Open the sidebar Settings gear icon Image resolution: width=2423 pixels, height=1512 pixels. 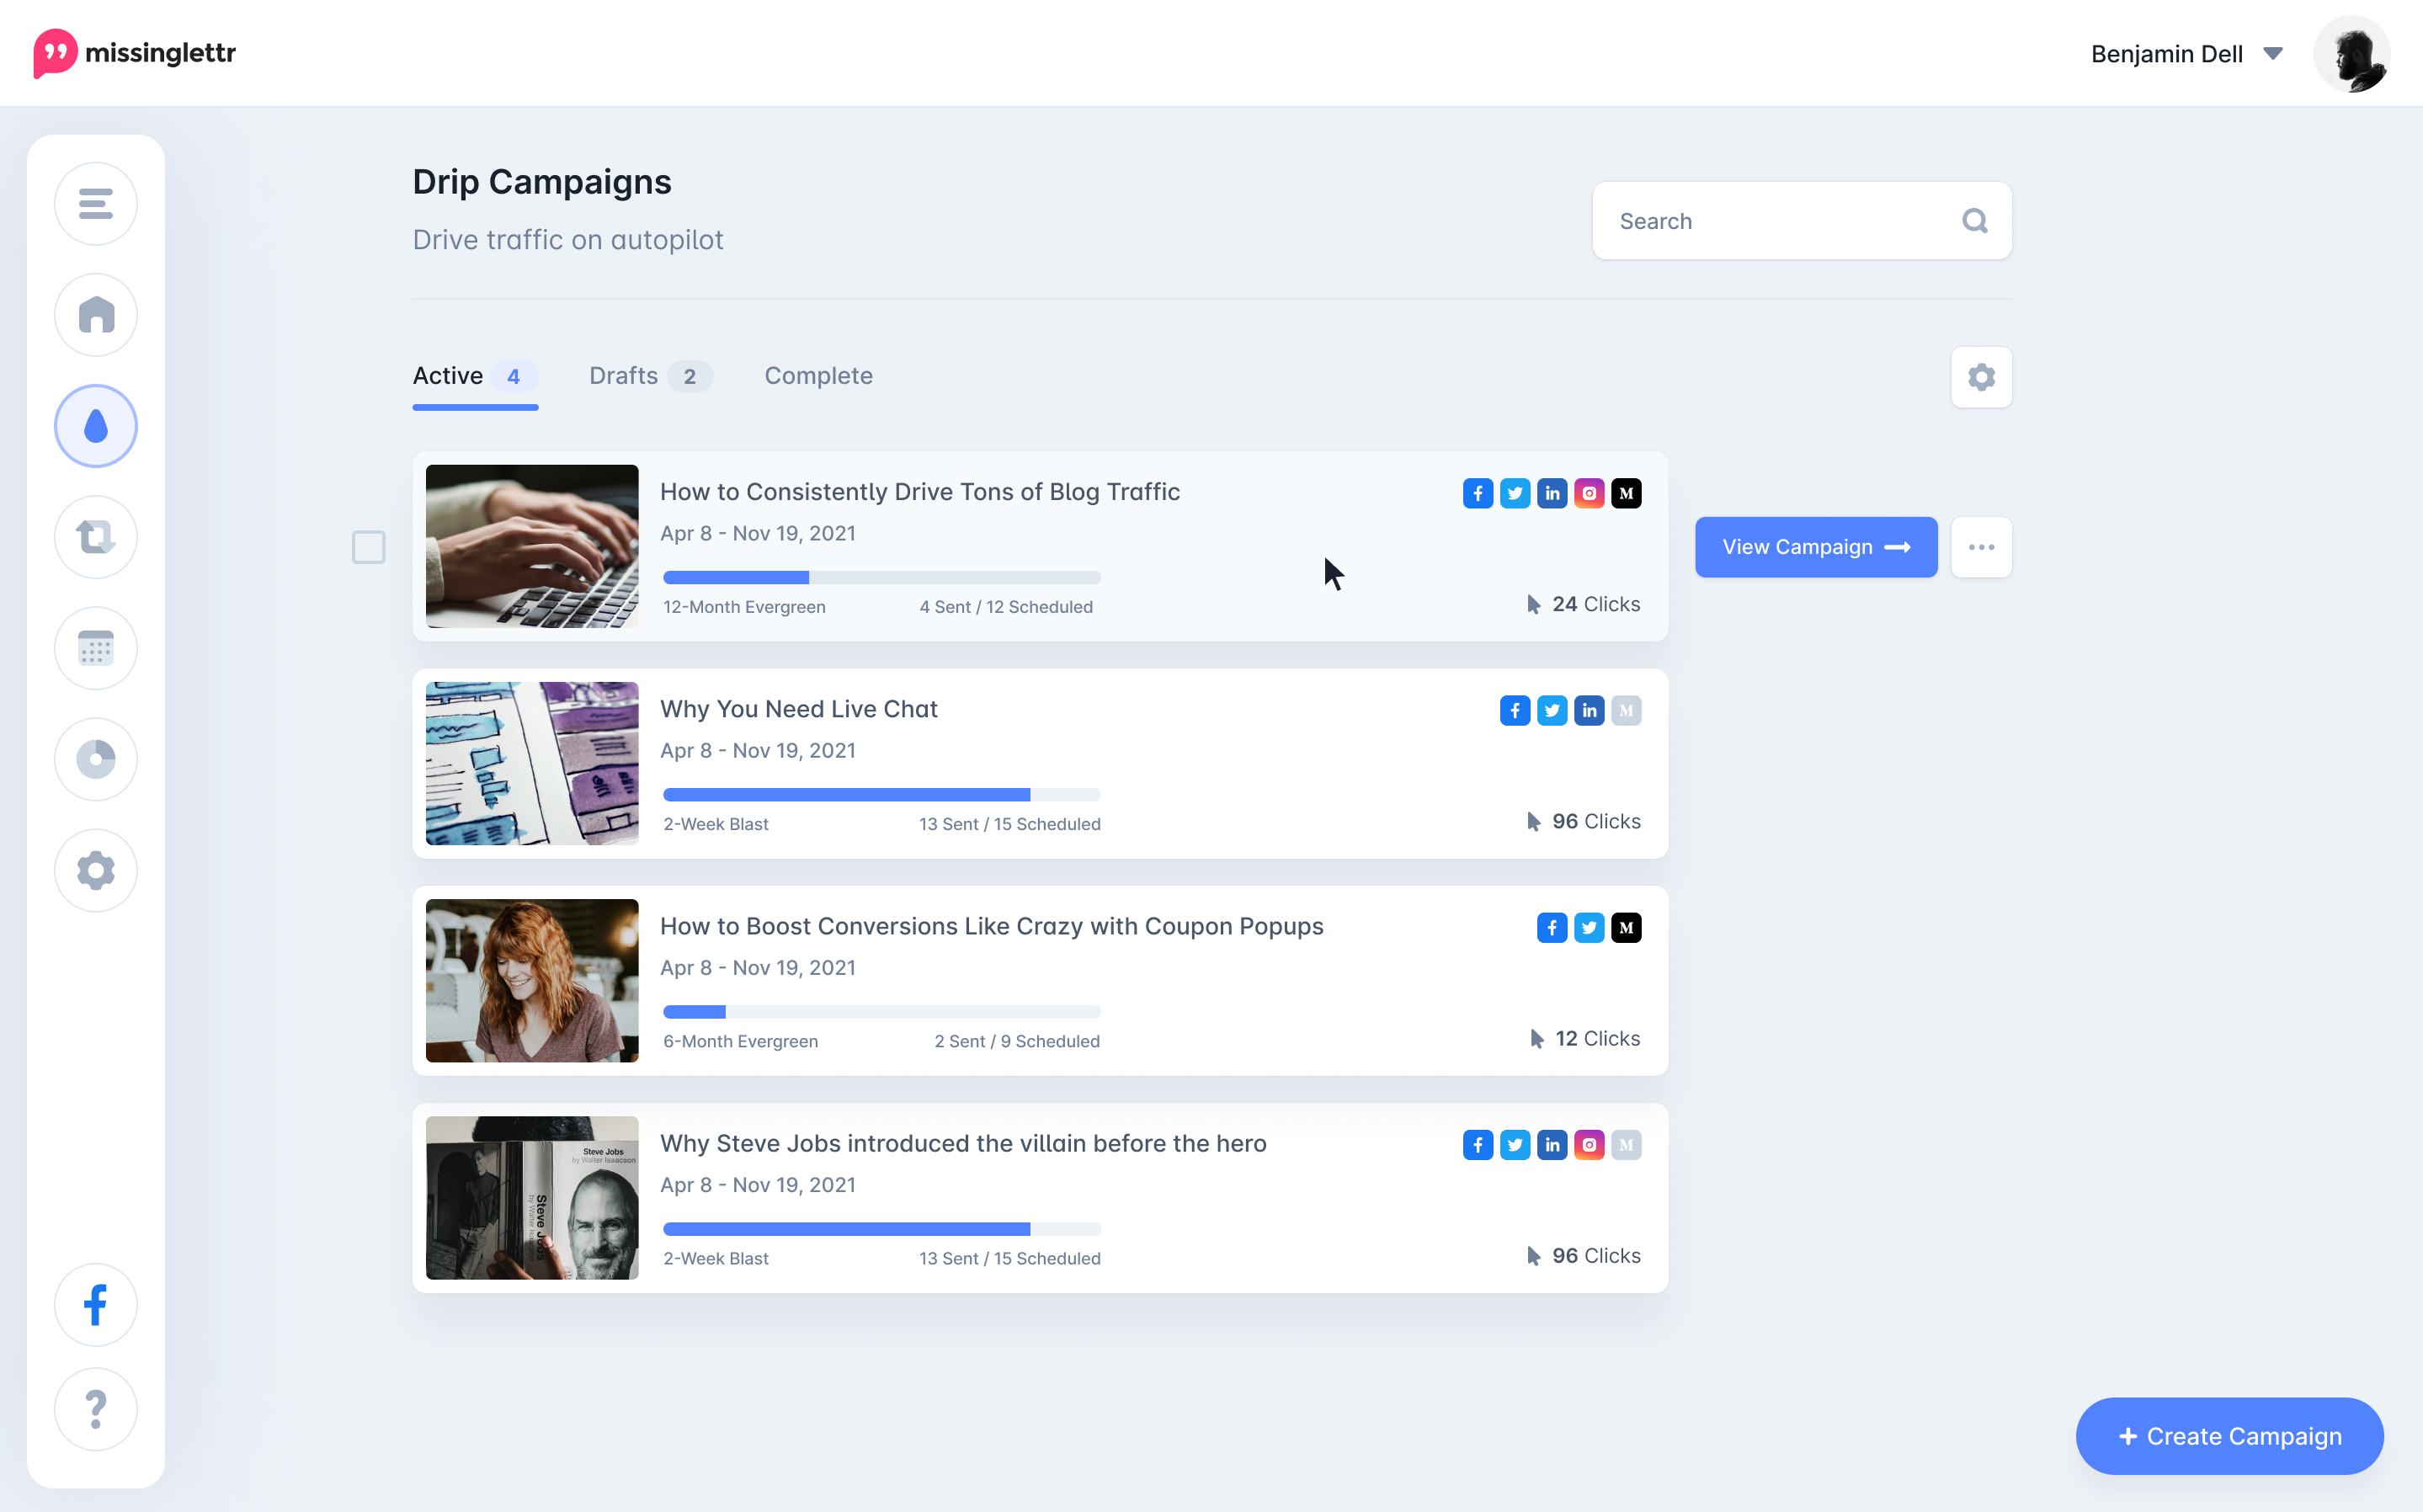[96, 870]
